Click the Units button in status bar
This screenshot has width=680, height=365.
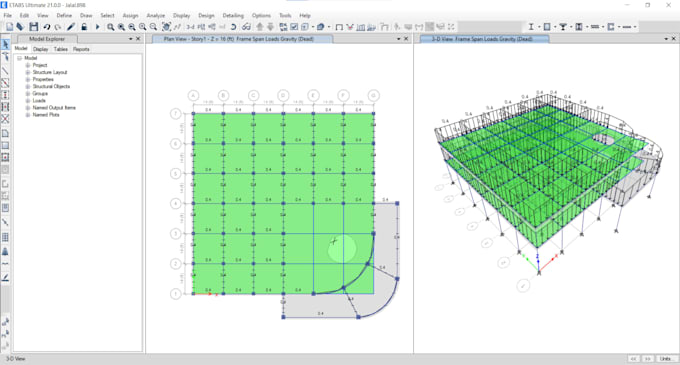(667, 359)
